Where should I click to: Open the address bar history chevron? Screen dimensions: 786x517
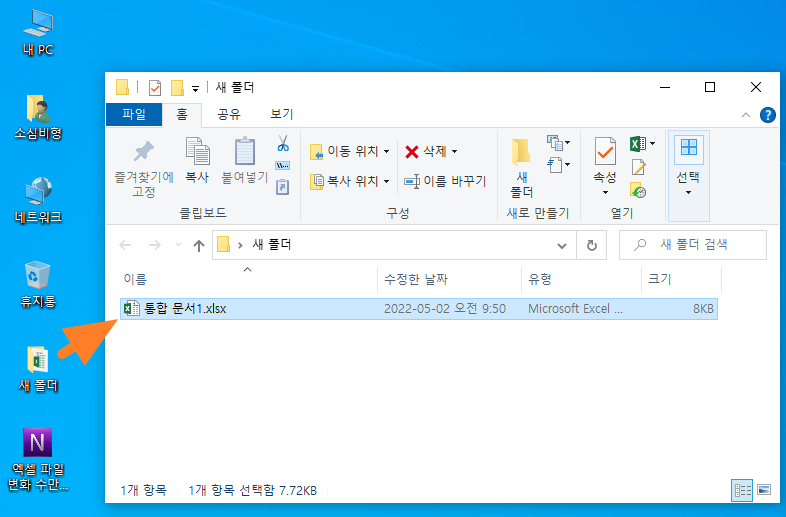click(x=562, y=246)
